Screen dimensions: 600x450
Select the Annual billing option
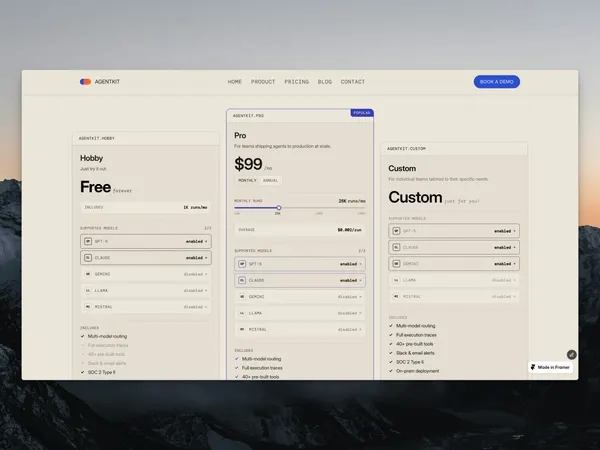(x=271, y=180)
